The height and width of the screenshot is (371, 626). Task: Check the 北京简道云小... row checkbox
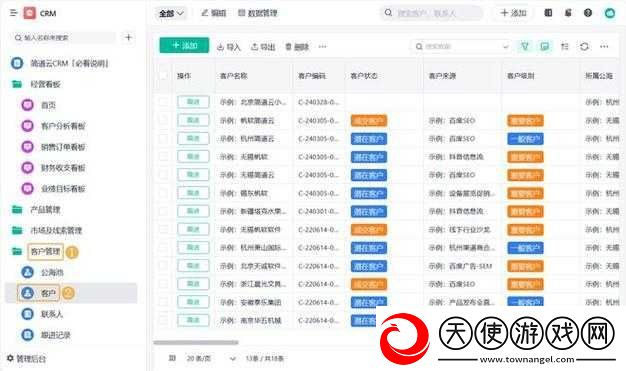pyautogui.click(x=163, y=102)
